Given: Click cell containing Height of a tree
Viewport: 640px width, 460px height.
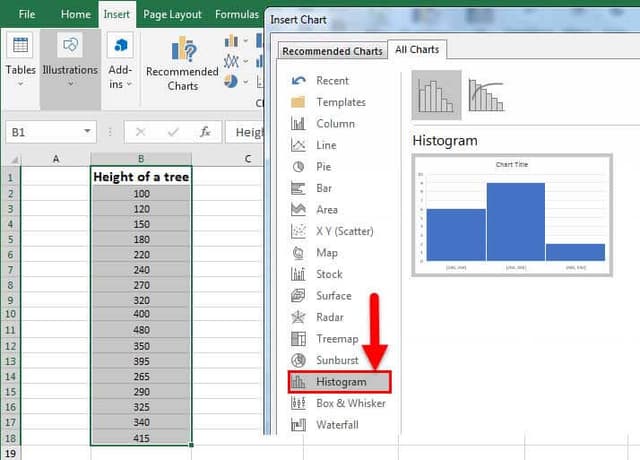Looking at the screenshot, I should (141, 177).
